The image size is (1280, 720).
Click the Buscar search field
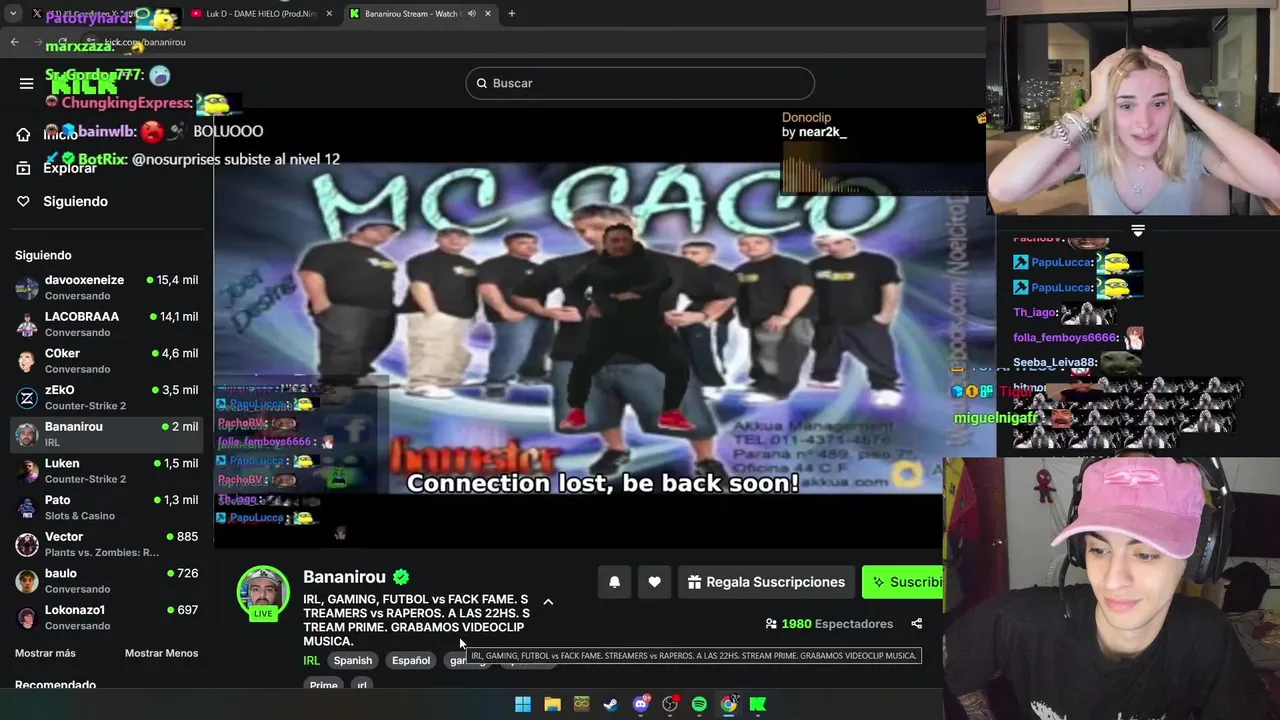point(640,83)
